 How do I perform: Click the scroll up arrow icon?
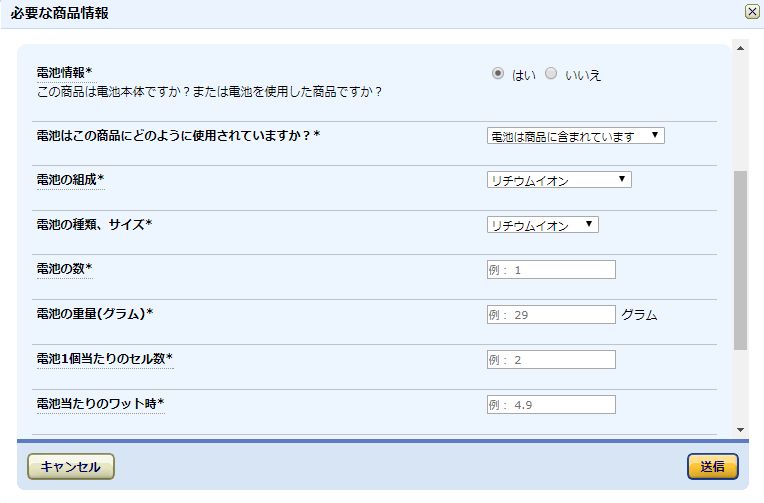(x=740, y=48)
